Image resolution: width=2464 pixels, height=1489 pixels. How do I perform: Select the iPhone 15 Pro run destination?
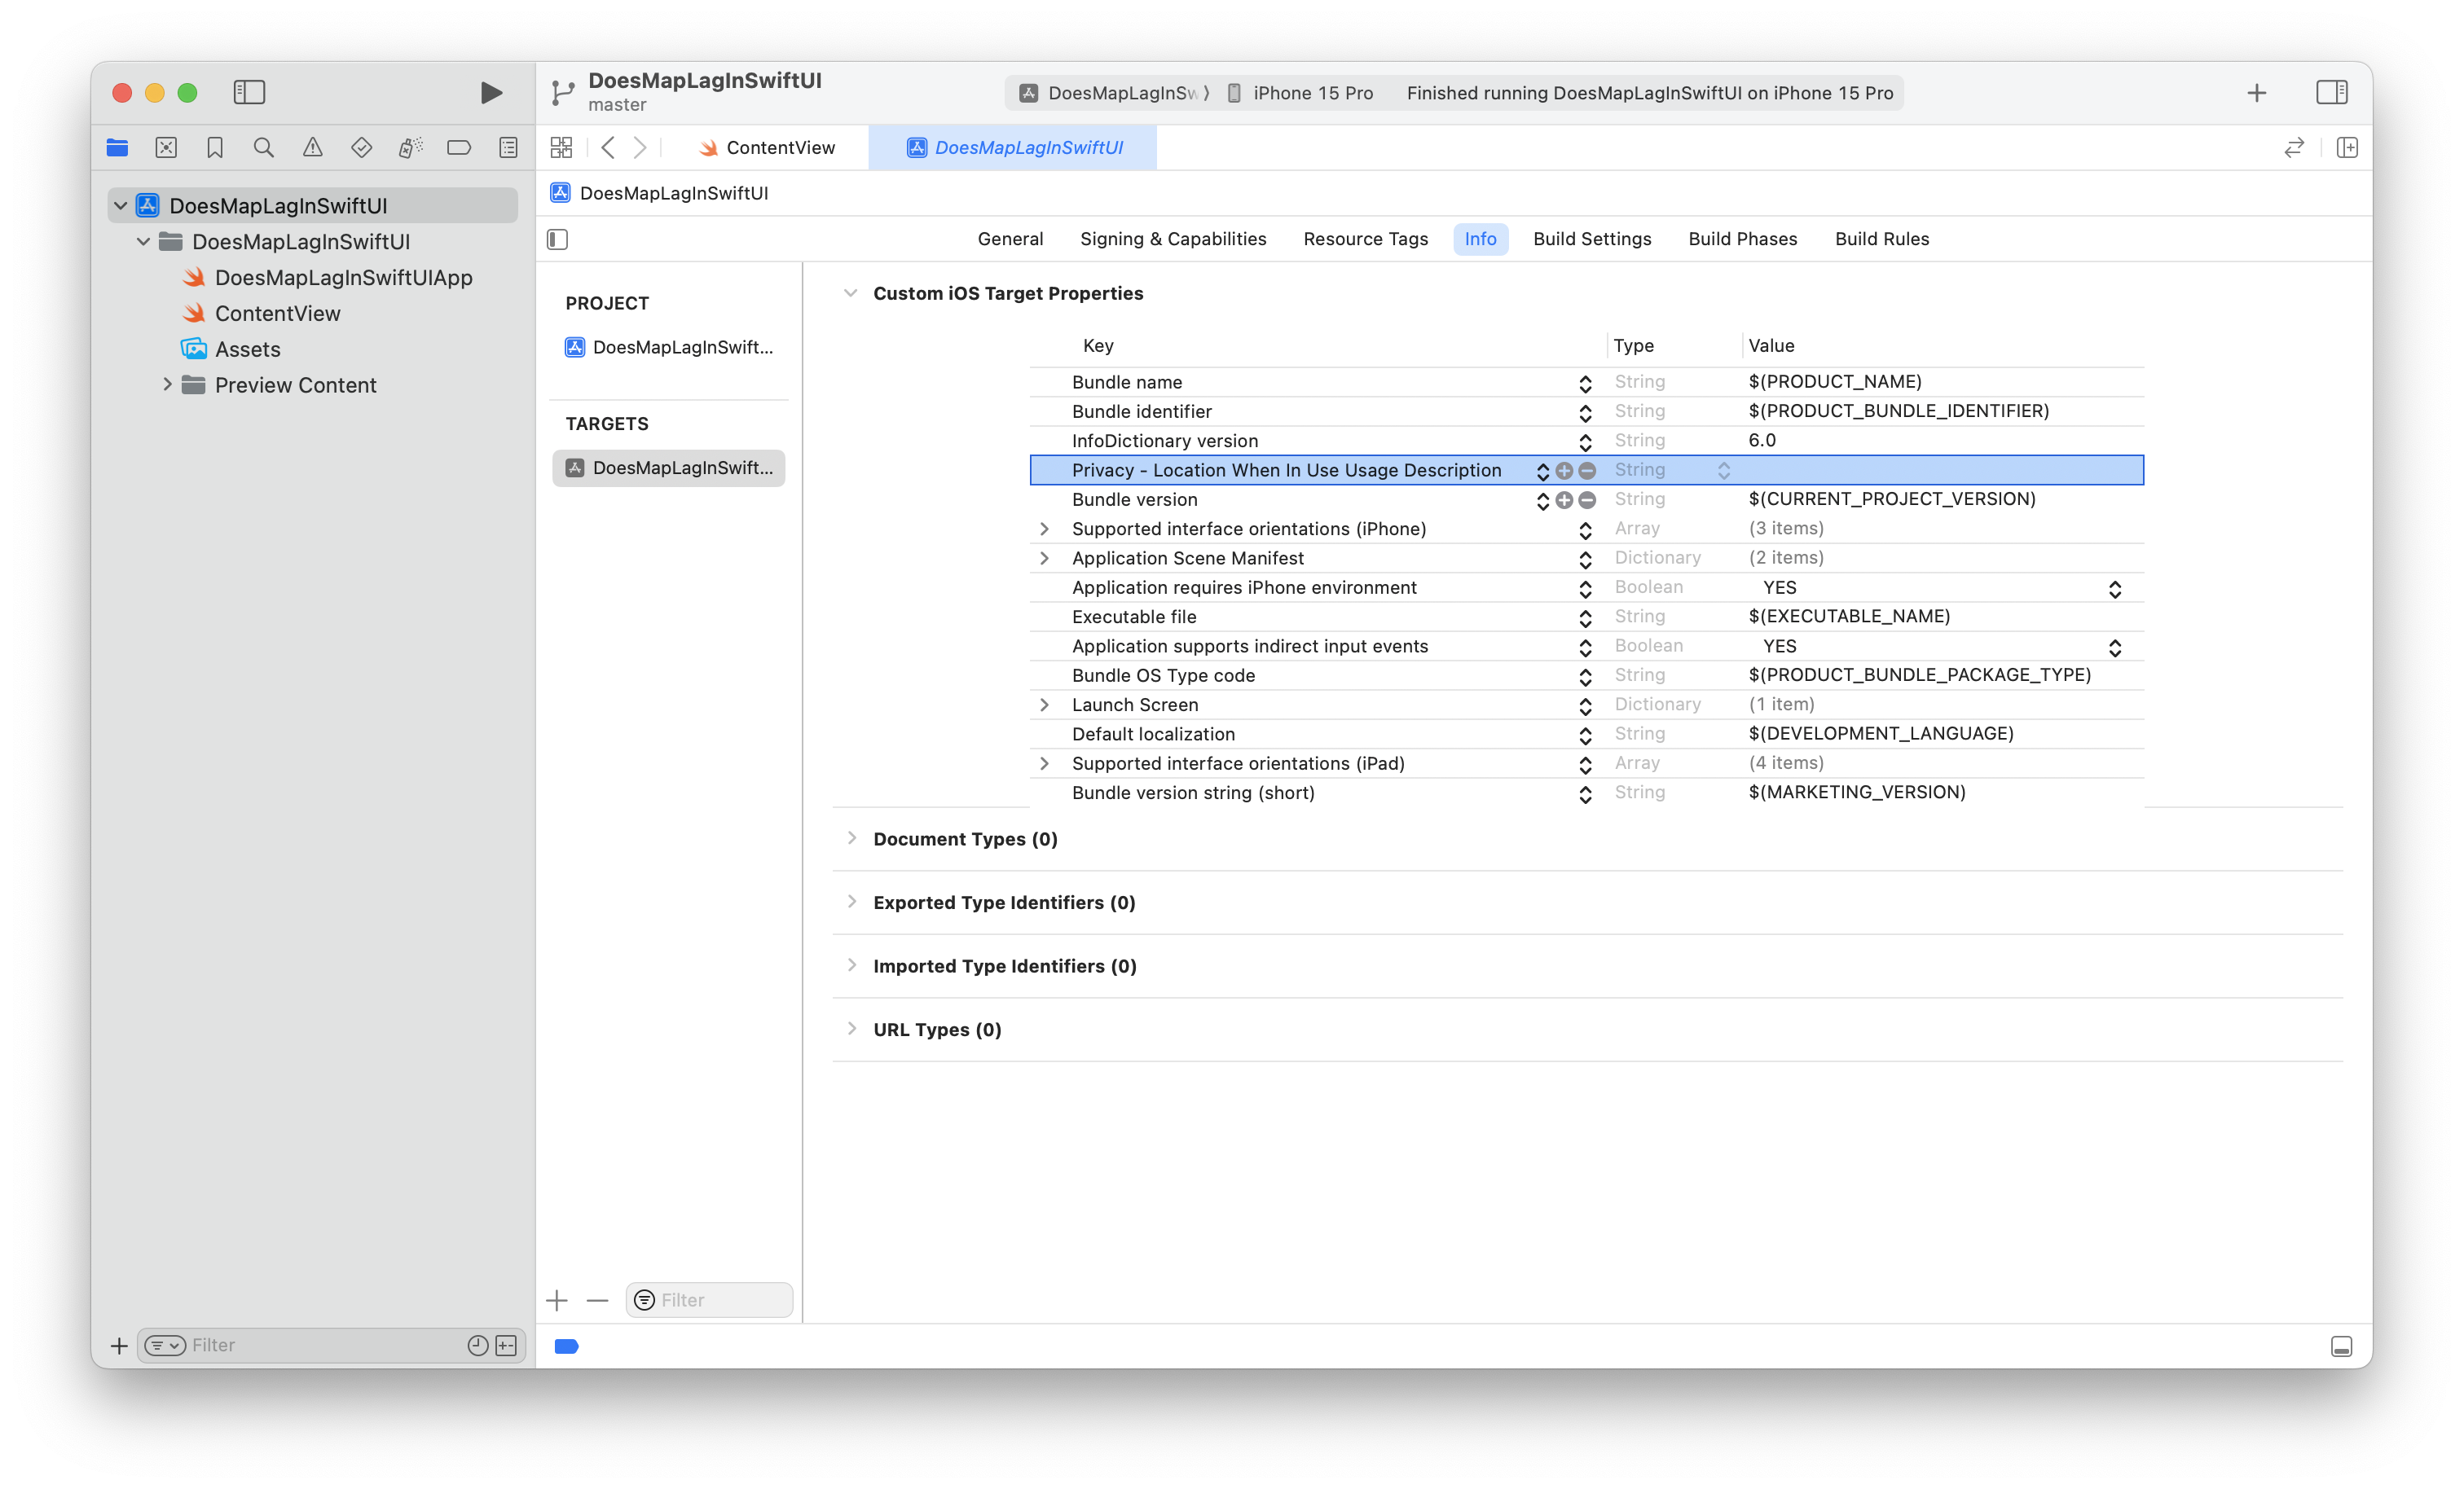pos(1300,93)
